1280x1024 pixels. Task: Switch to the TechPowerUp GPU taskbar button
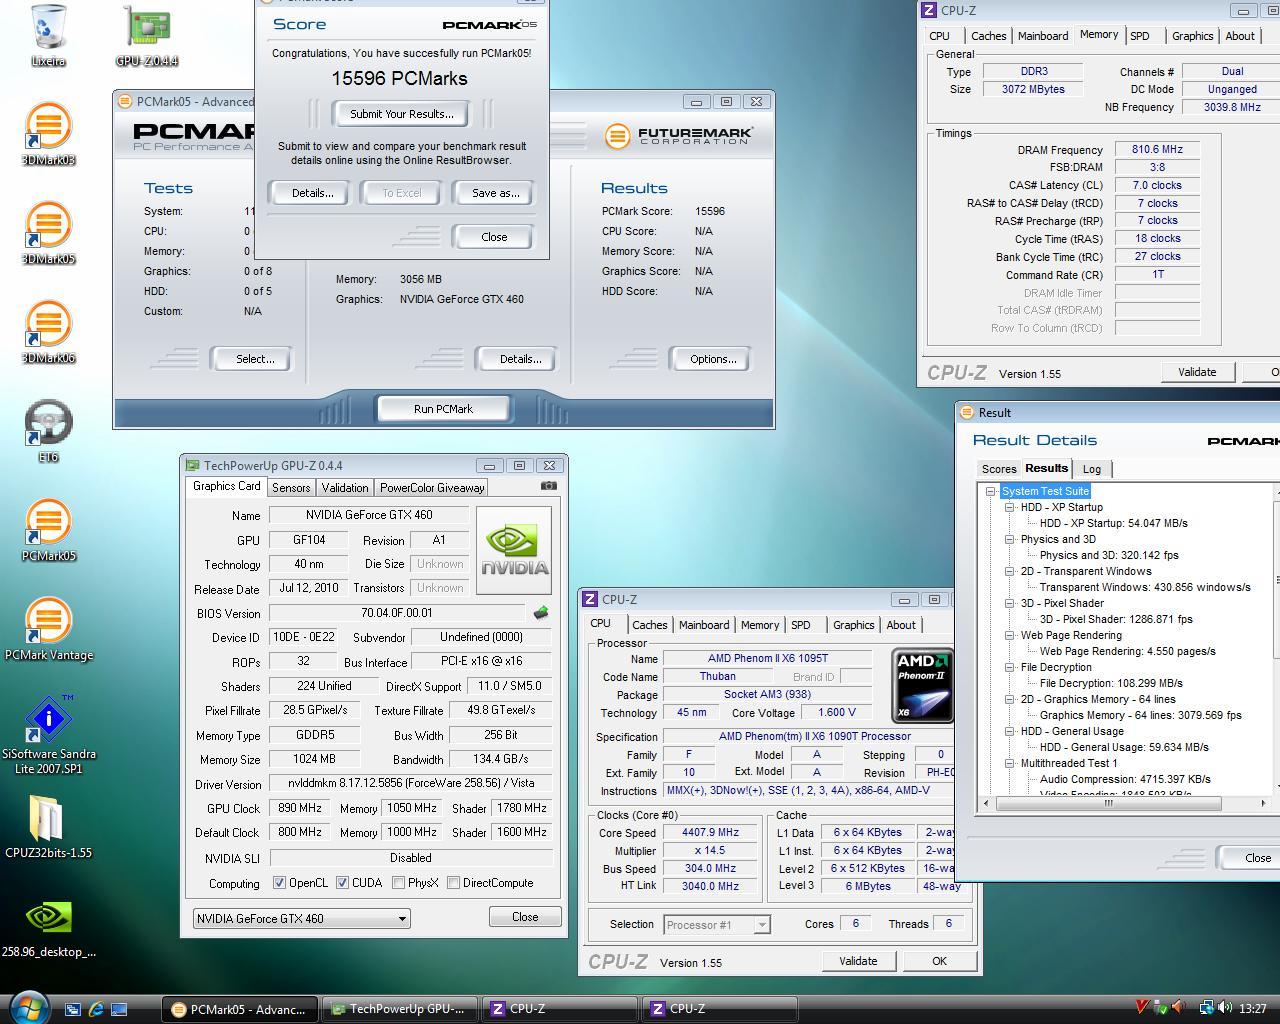(x=400, y=1009)
